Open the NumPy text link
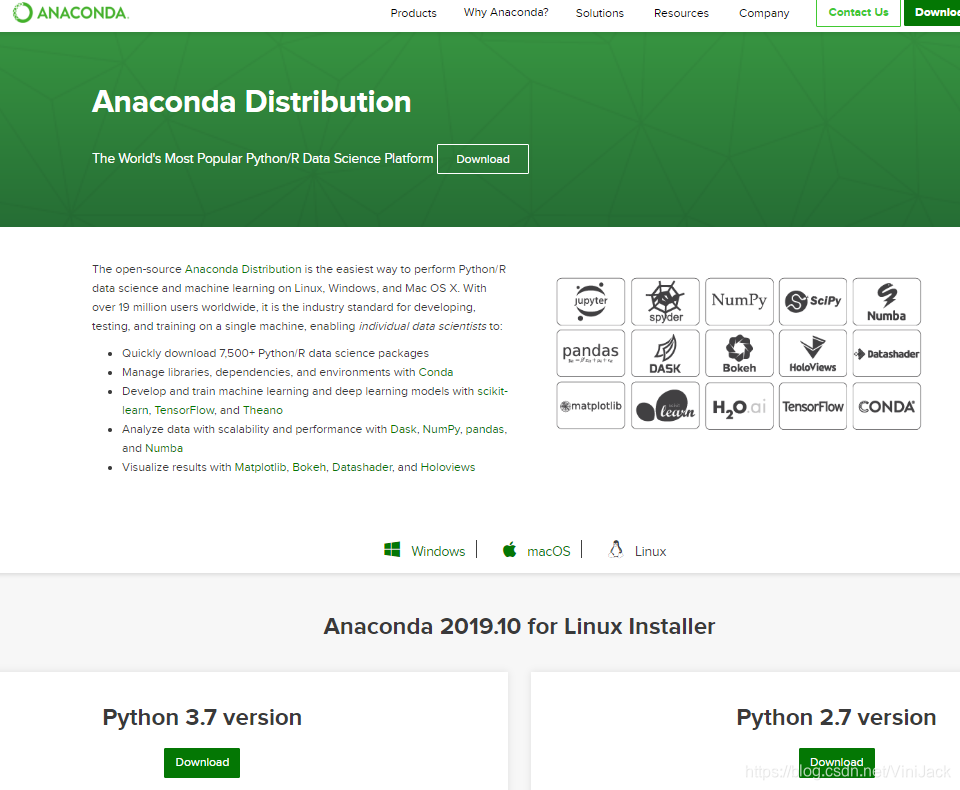Image resolution: width=960 pixels, height=790 pixels. [x=441, y=429]
